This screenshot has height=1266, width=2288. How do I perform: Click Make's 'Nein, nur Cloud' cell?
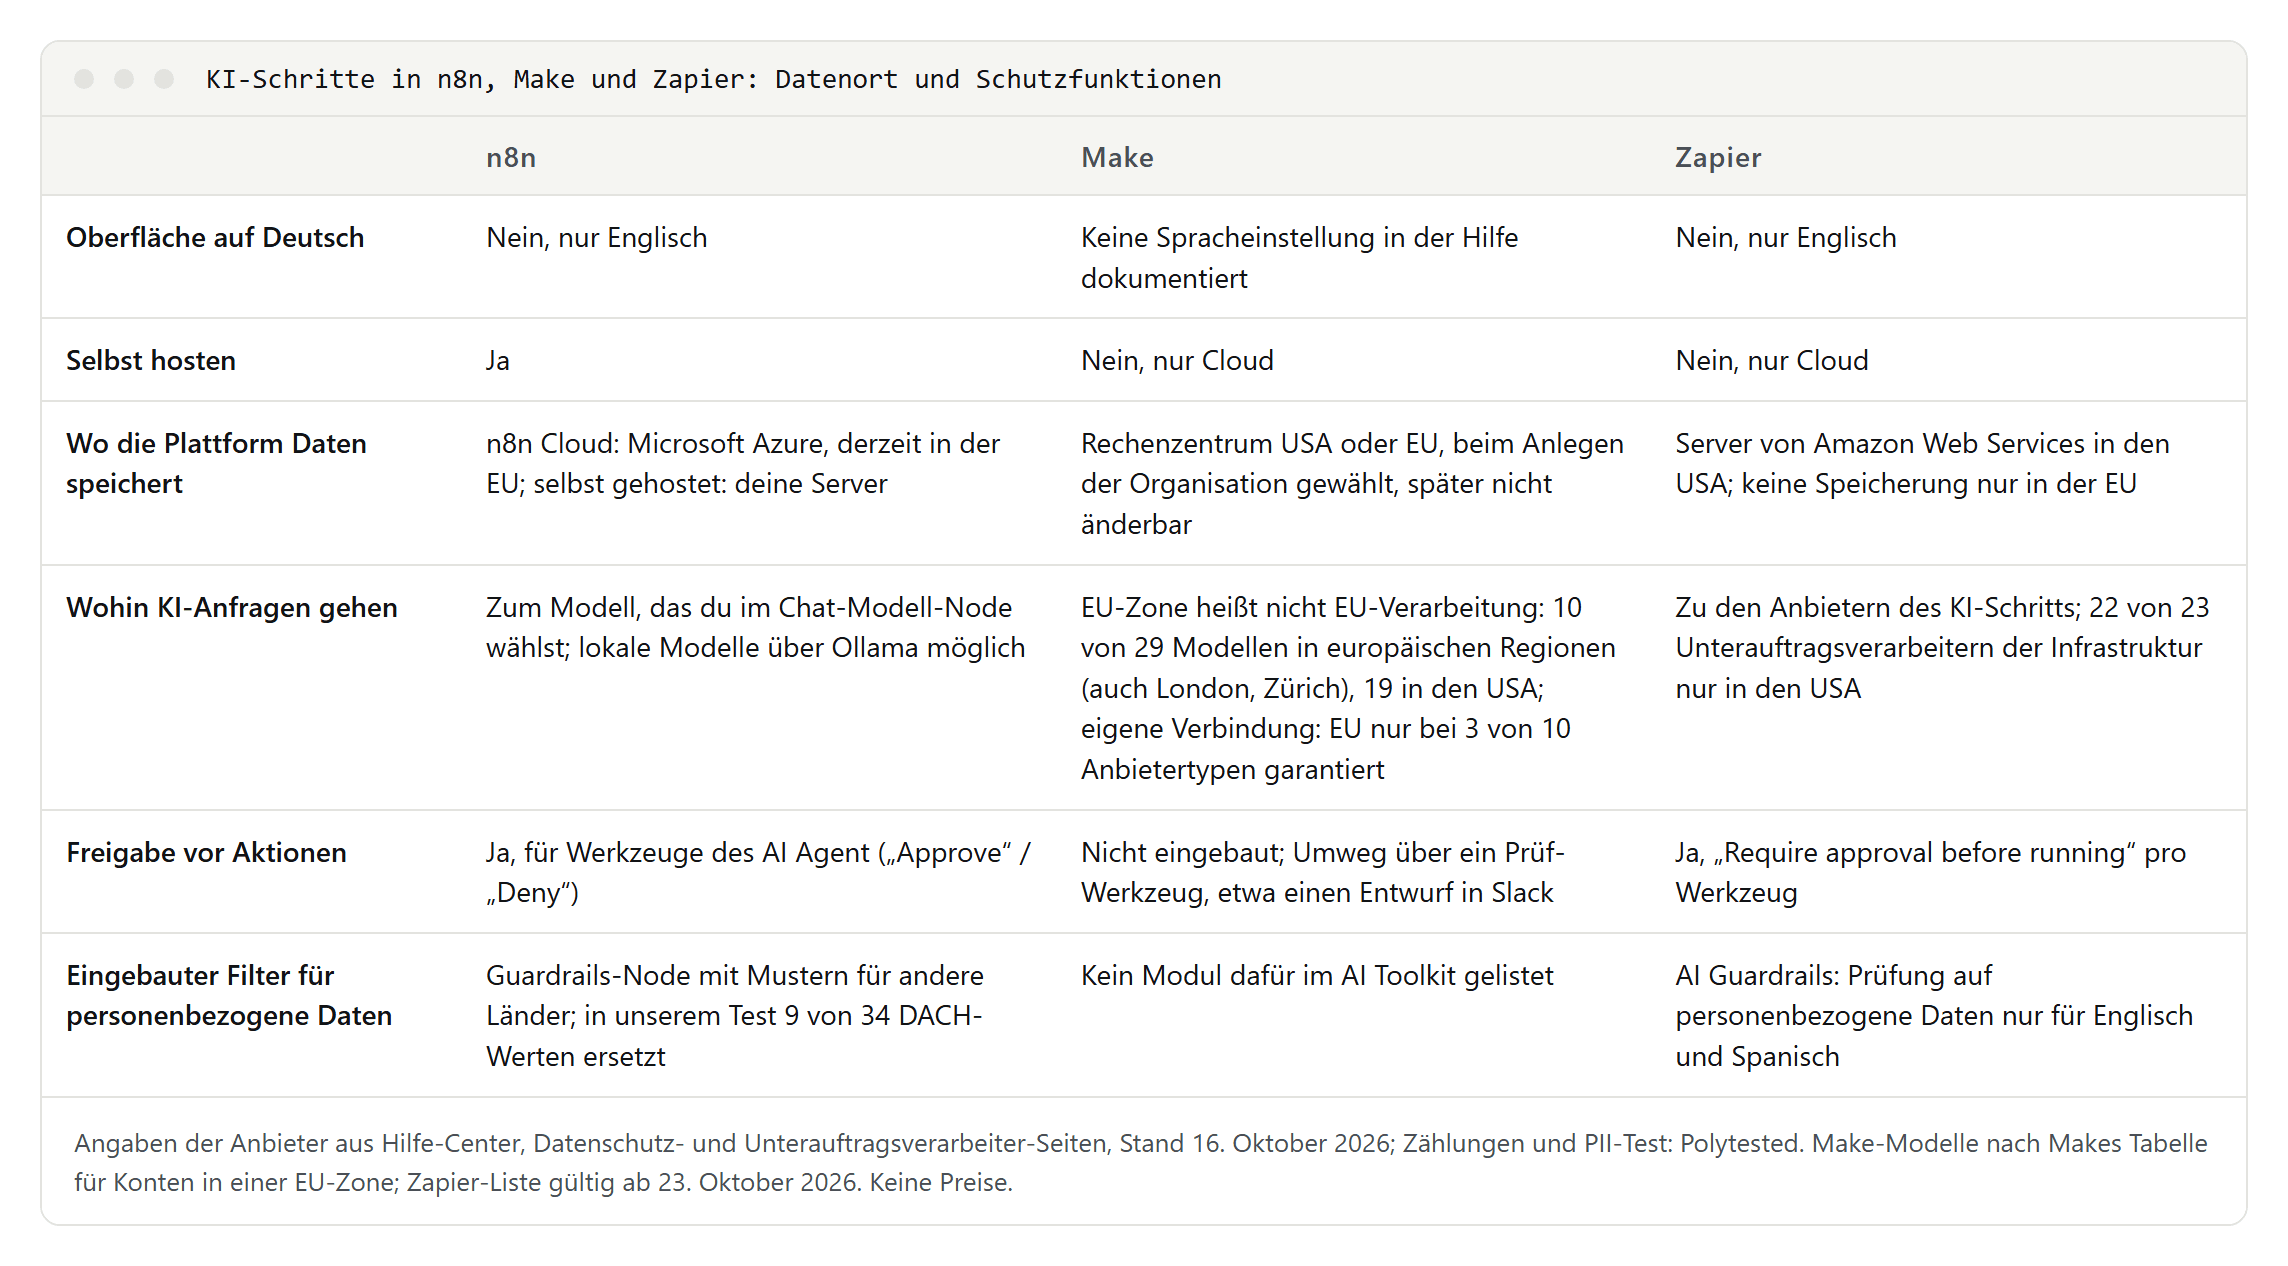(x=1177, y=360)
